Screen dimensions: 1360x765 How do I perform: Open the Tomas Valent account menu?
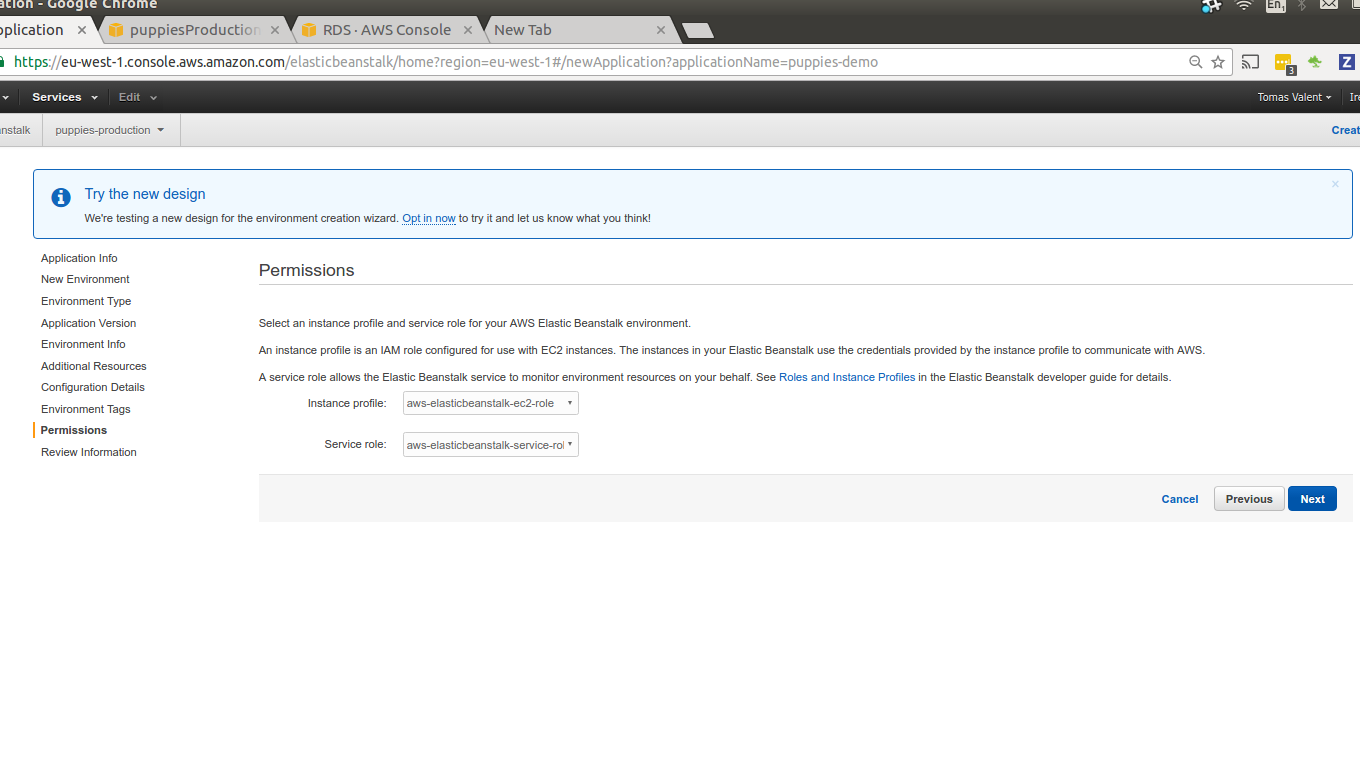click(x=1294, y=97)
